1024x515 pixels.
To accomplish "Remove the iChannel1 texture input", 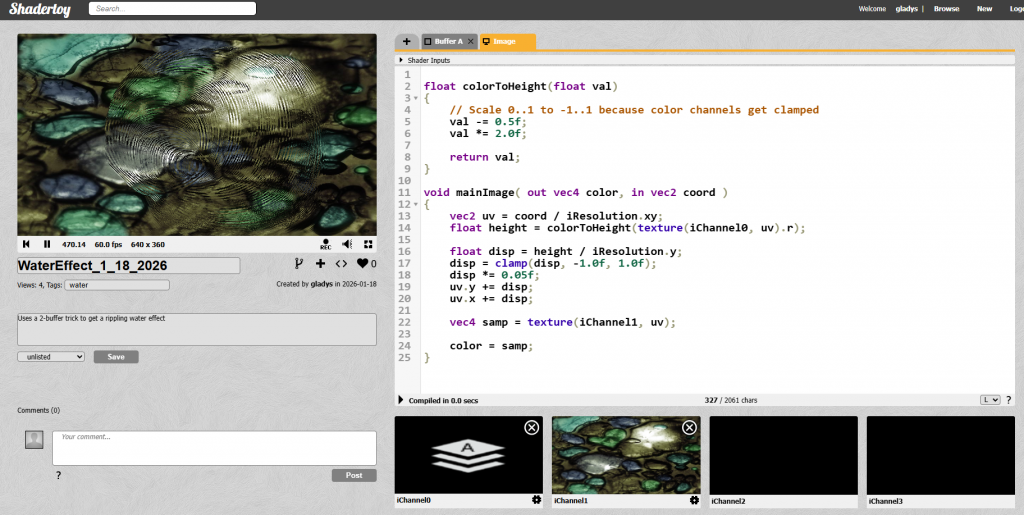I will 689,428.
